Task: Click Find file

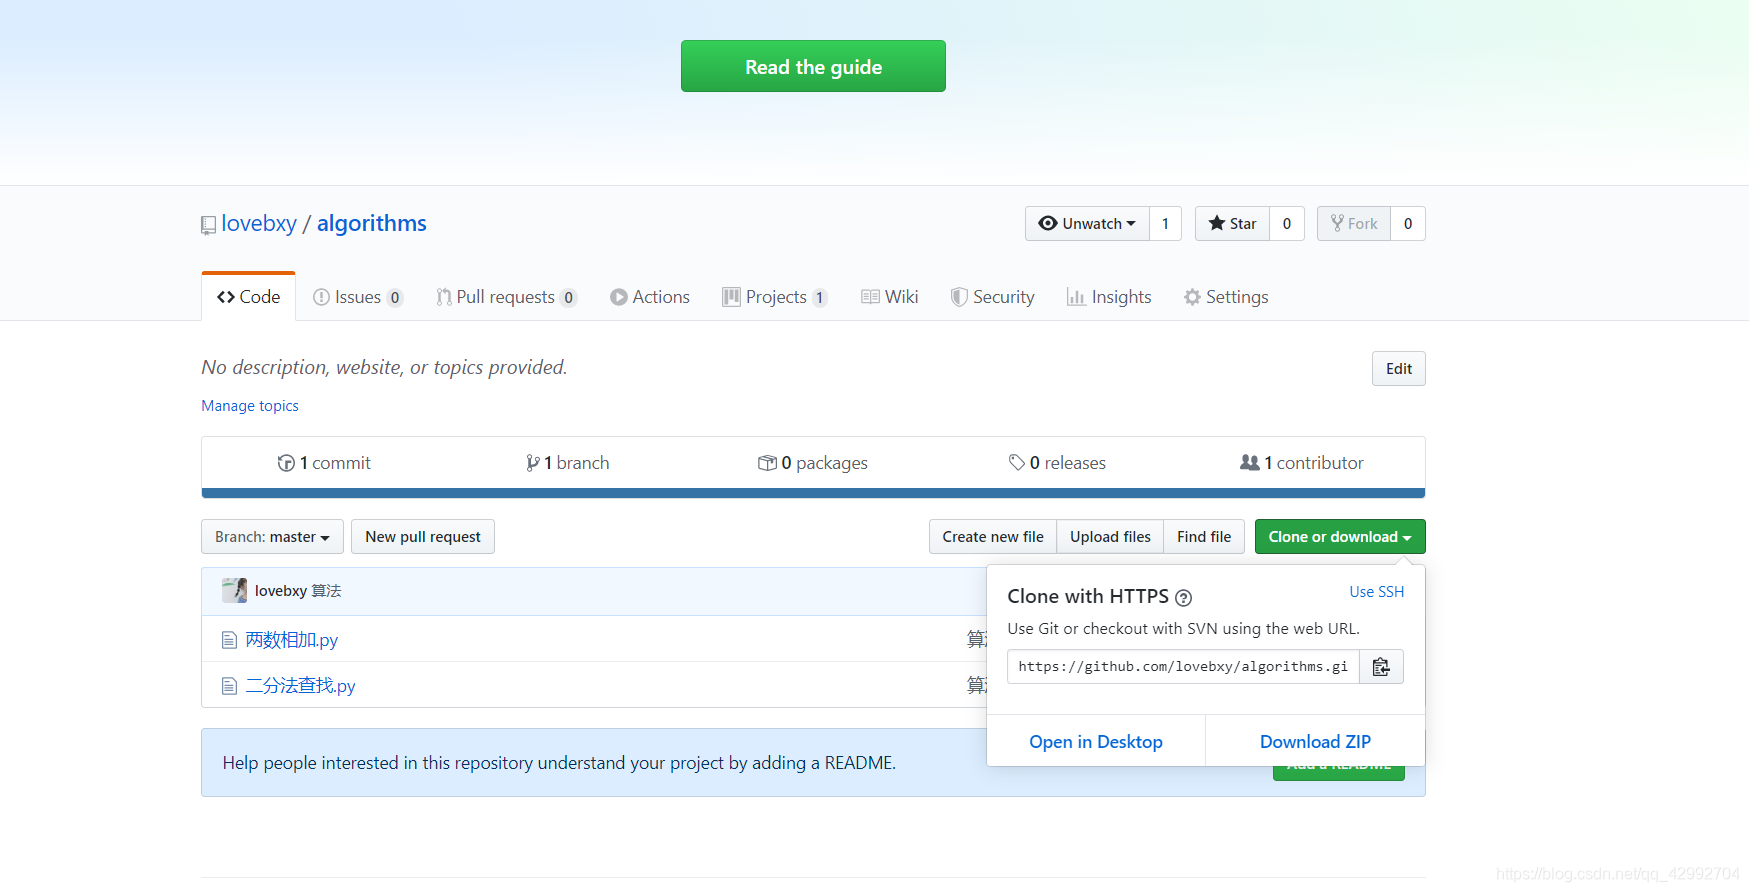Action: coord(1204,537)
